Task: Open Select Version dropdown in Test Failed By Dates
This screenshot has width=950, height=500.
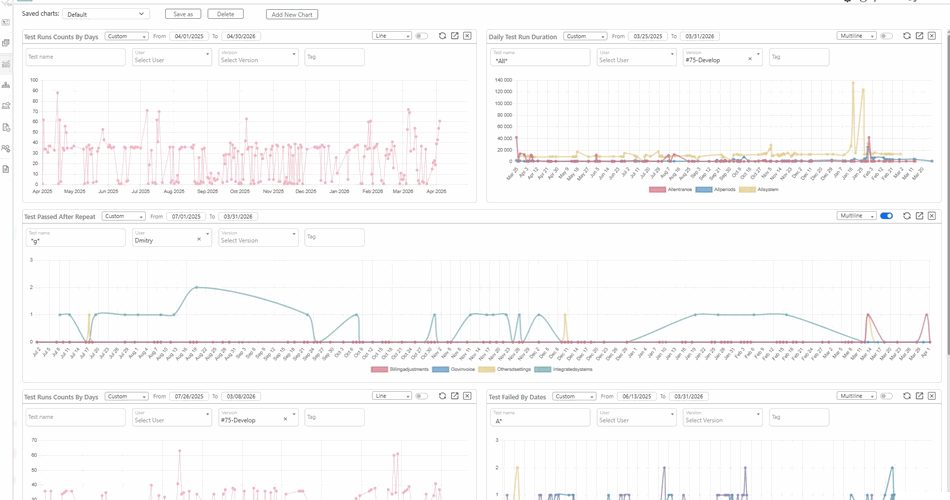Action: tap(723, 417)
